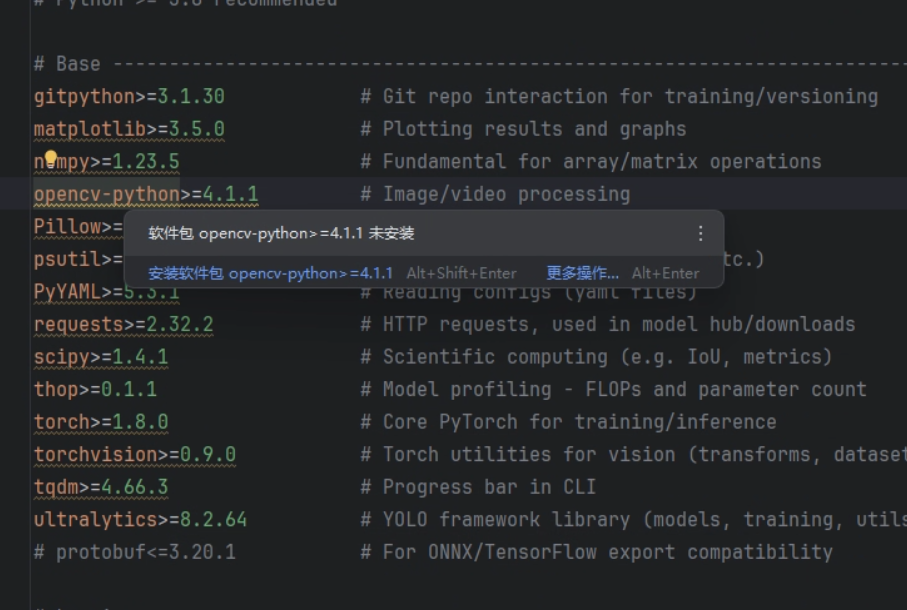This screenshot has height=610, width=907.
Task: Click the commented protobuf<=3.20.1 line
Action: pyautogui.click(x=135, y=552)
